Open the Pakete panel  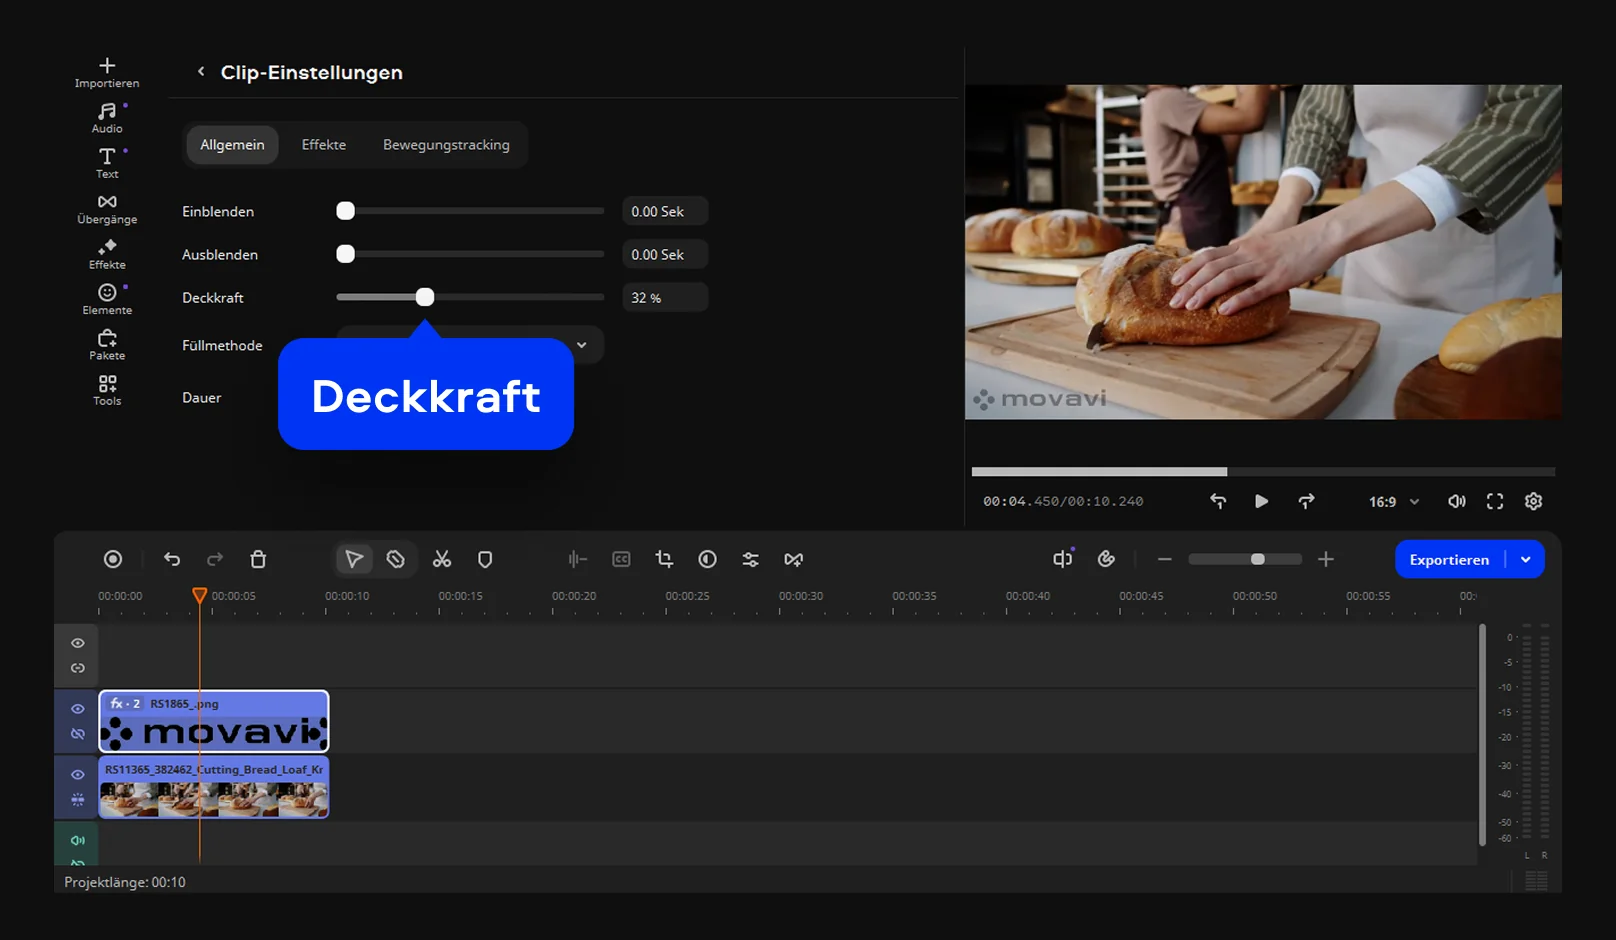point(107,345)
